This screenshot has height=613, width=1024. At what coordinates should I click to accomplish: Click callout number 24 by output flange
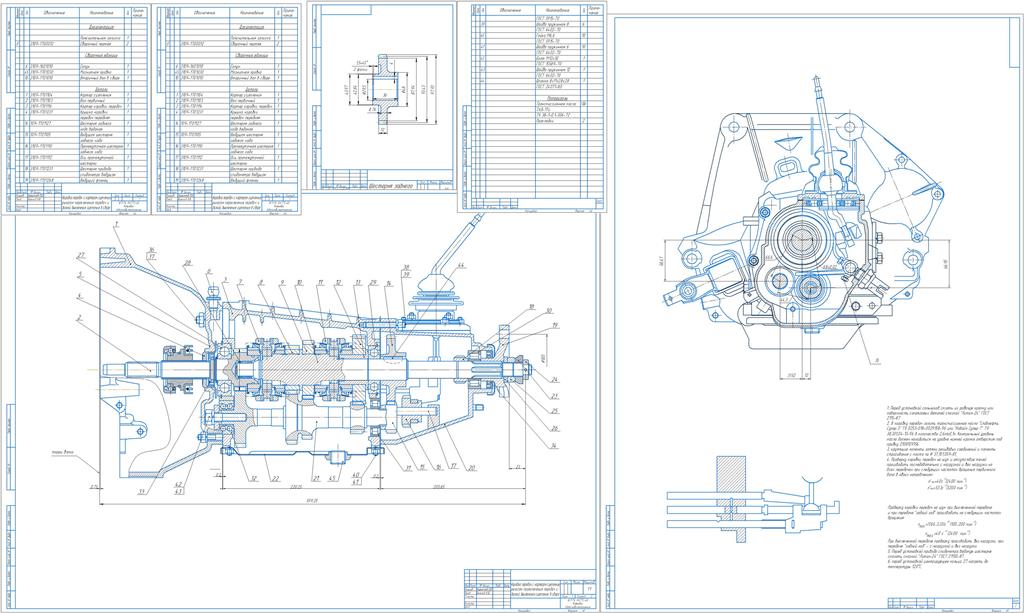554,379
